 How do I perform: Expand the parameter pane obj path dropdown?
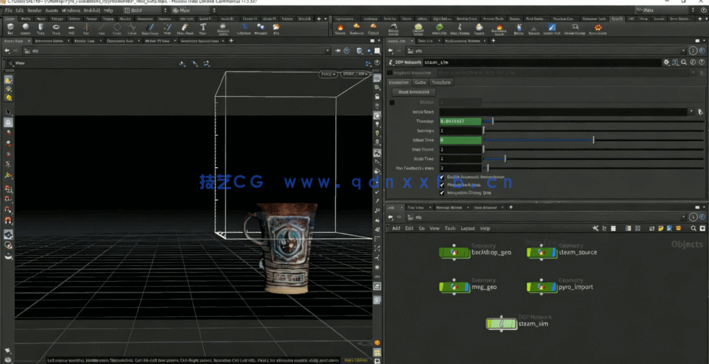(683, 51)
